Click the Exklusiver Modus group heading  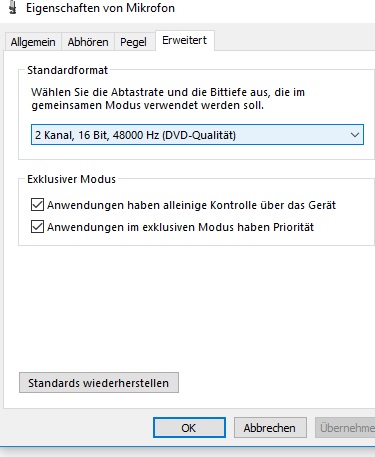point(71,179)
